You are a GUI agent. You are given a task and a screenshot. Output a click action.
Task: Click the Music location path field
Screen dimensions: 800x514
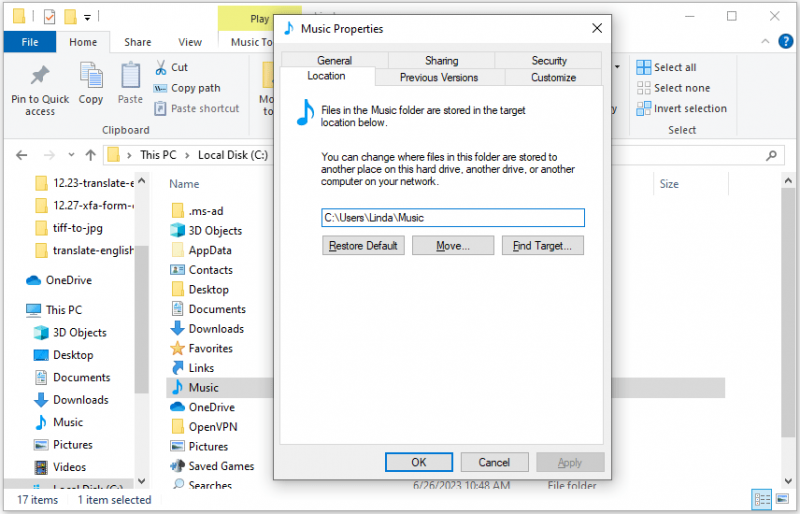453,217
